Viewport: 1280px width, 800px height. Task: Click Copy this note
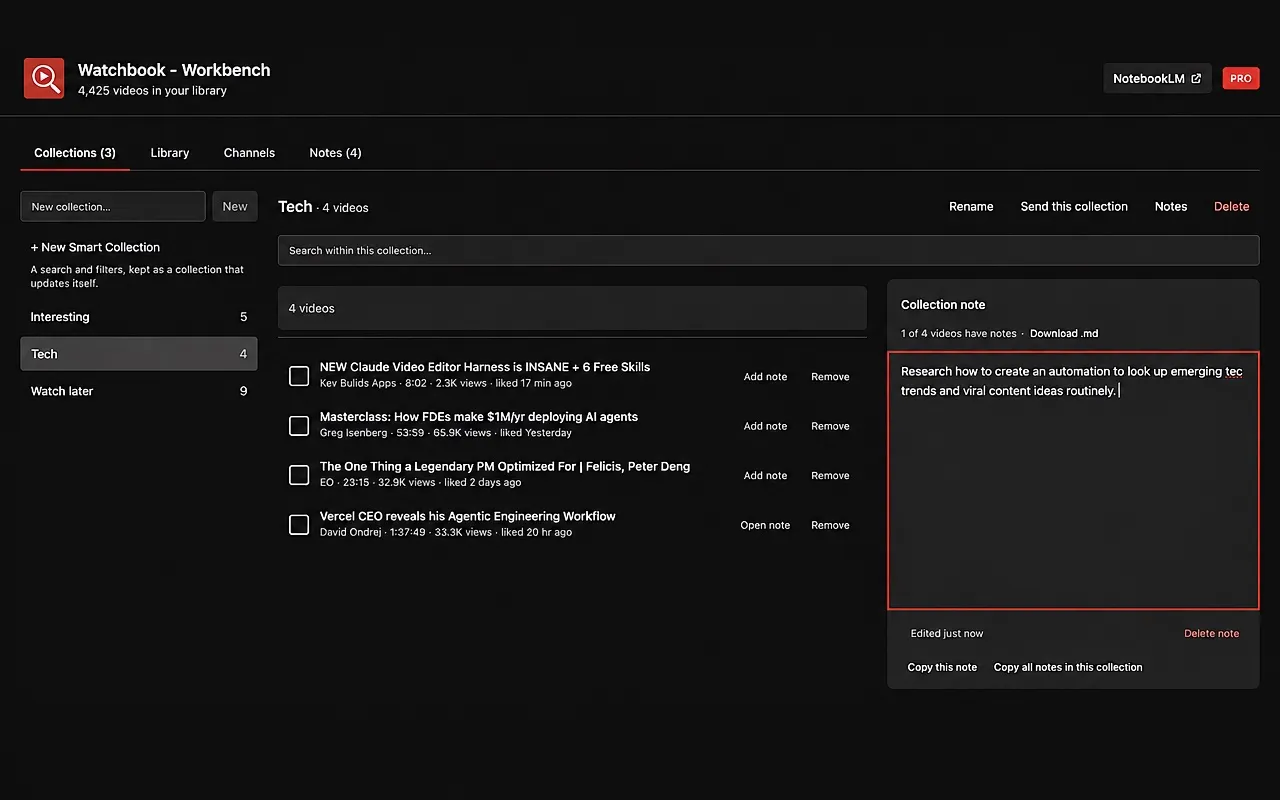tap(942, 667)
